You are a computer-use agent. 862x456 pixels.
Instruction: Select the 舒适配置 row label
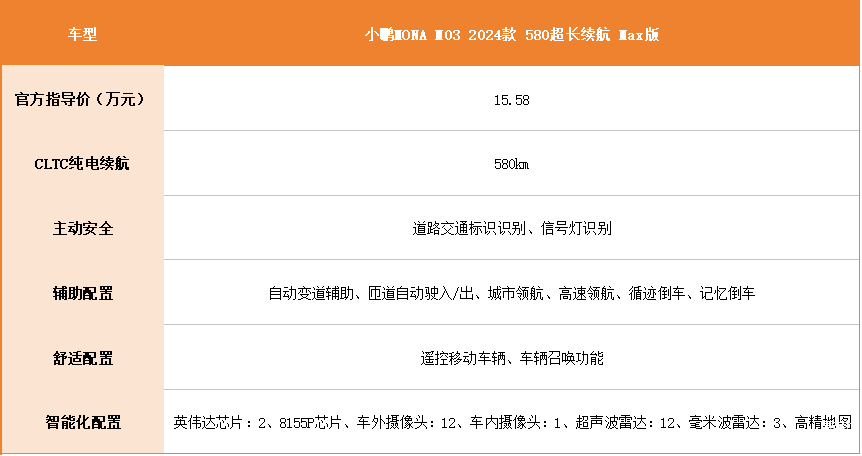[x=81, y=358]
